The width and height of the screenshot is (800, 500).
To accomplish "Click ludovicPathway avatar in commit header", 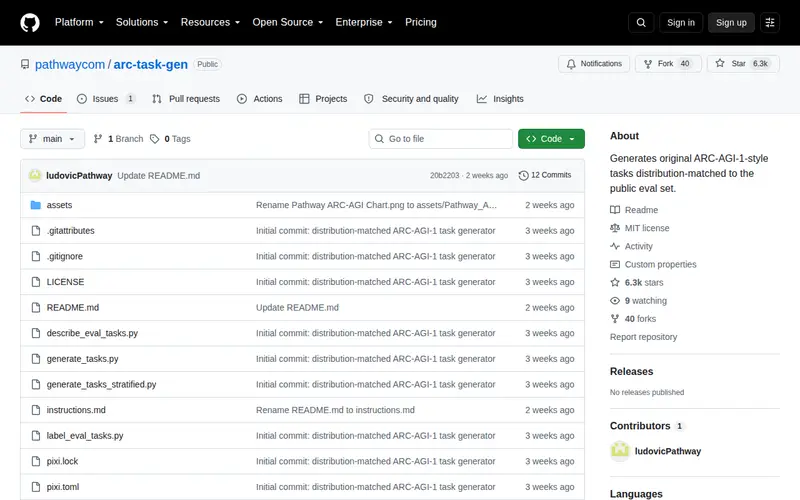I will (35, 176).
